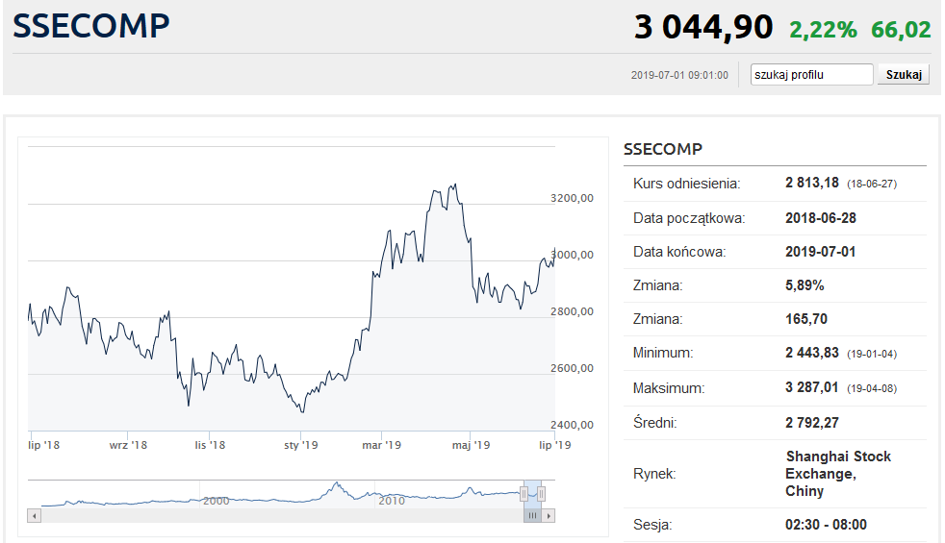Viewport: 945px width, 543px height.
Task: Click the lip '18 x-axis label
Action: (x=44, y=445)
